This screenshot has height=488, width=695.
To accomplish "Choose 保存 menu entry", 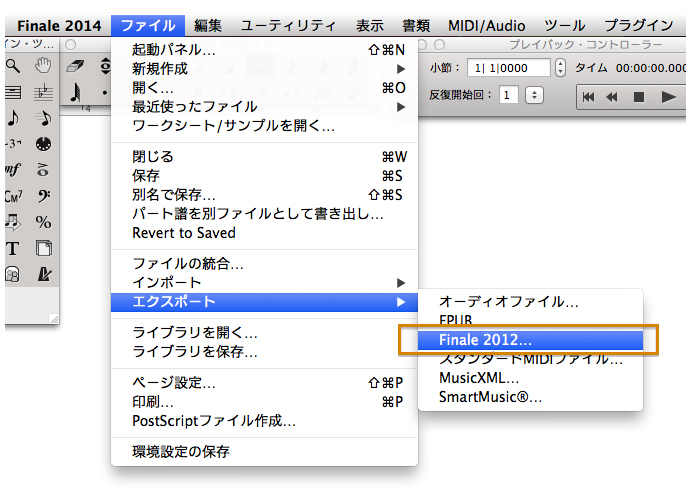I will click(265, 176).
